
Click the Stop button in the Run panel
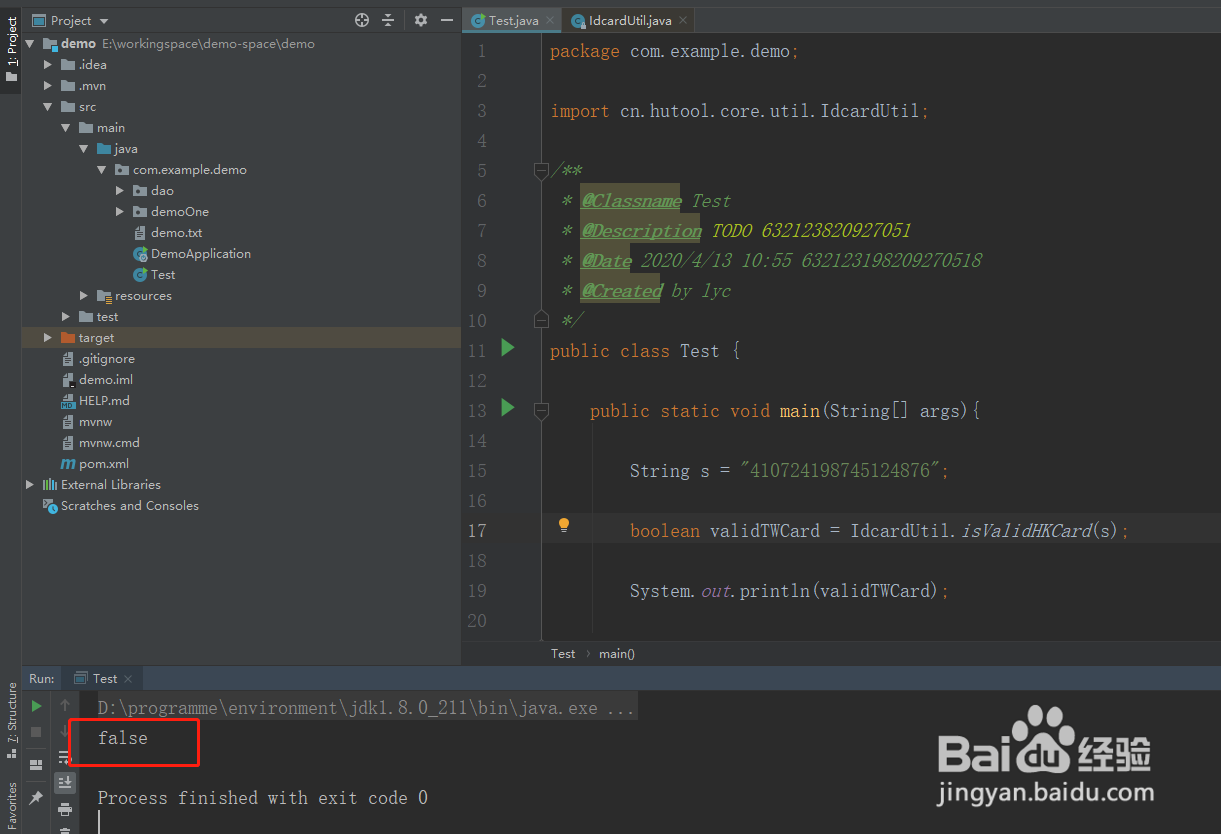pyautogui.click(x=36, y=733)
